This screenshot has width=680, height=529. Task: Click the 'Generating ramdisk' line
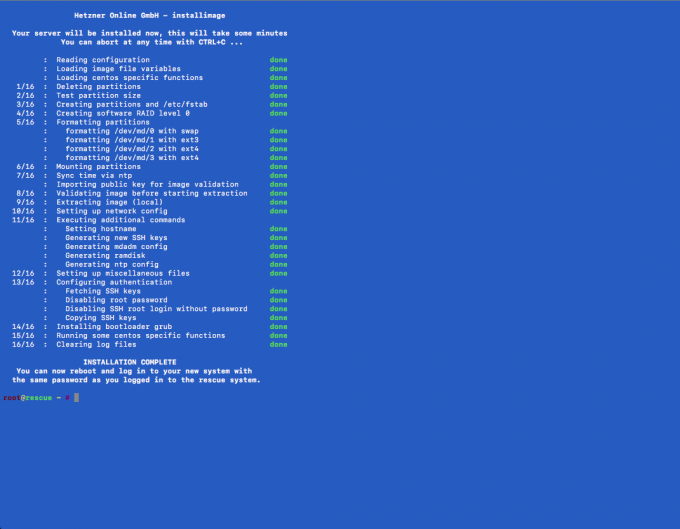105,256
